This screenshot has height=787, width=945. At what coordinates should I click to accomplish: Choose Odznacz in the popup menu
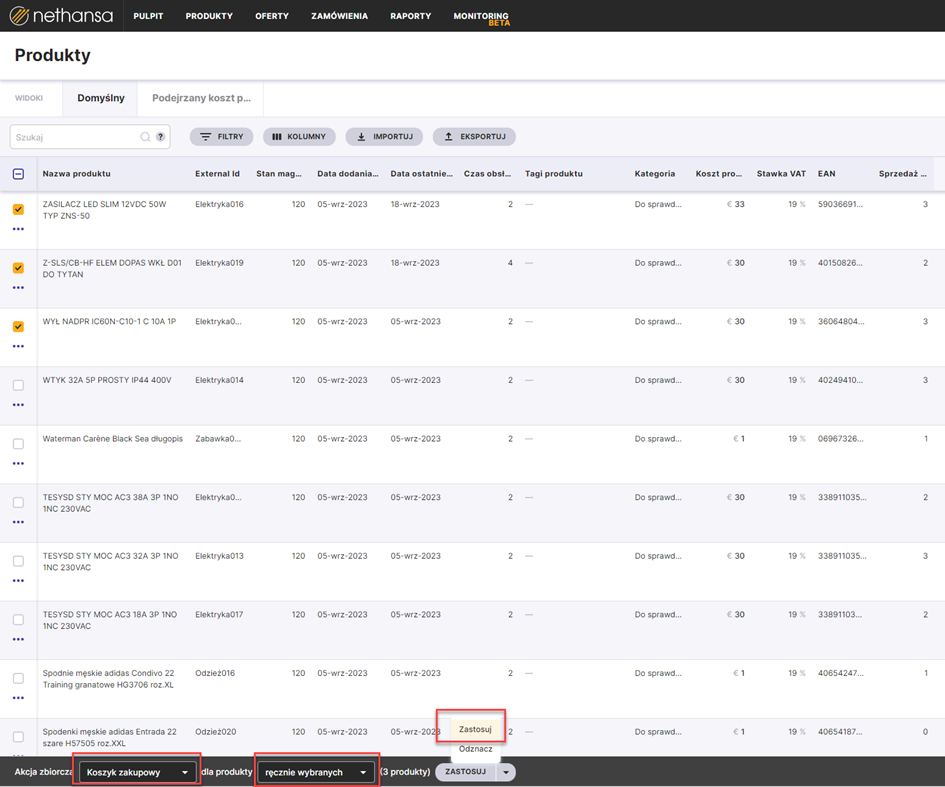click(x=476, y=749)
